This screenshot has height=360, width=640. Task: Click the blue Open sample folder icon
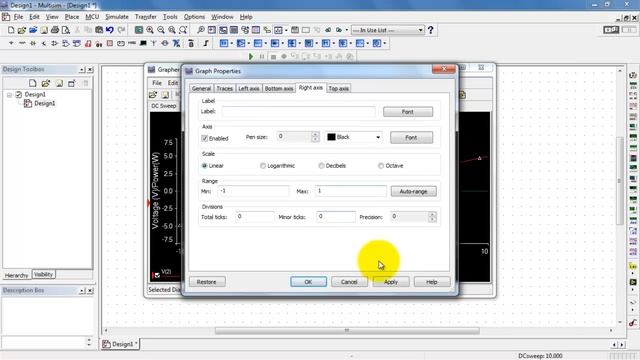(x=33, y=30)
